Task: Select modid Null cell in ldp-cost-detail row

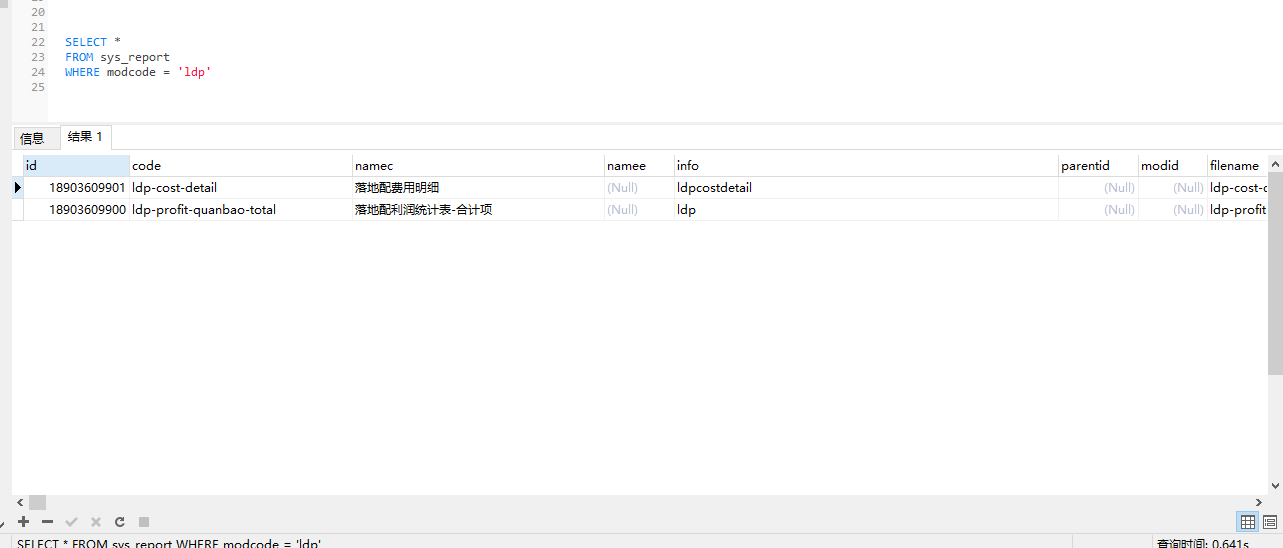Action: click(x=1173, y=188)
